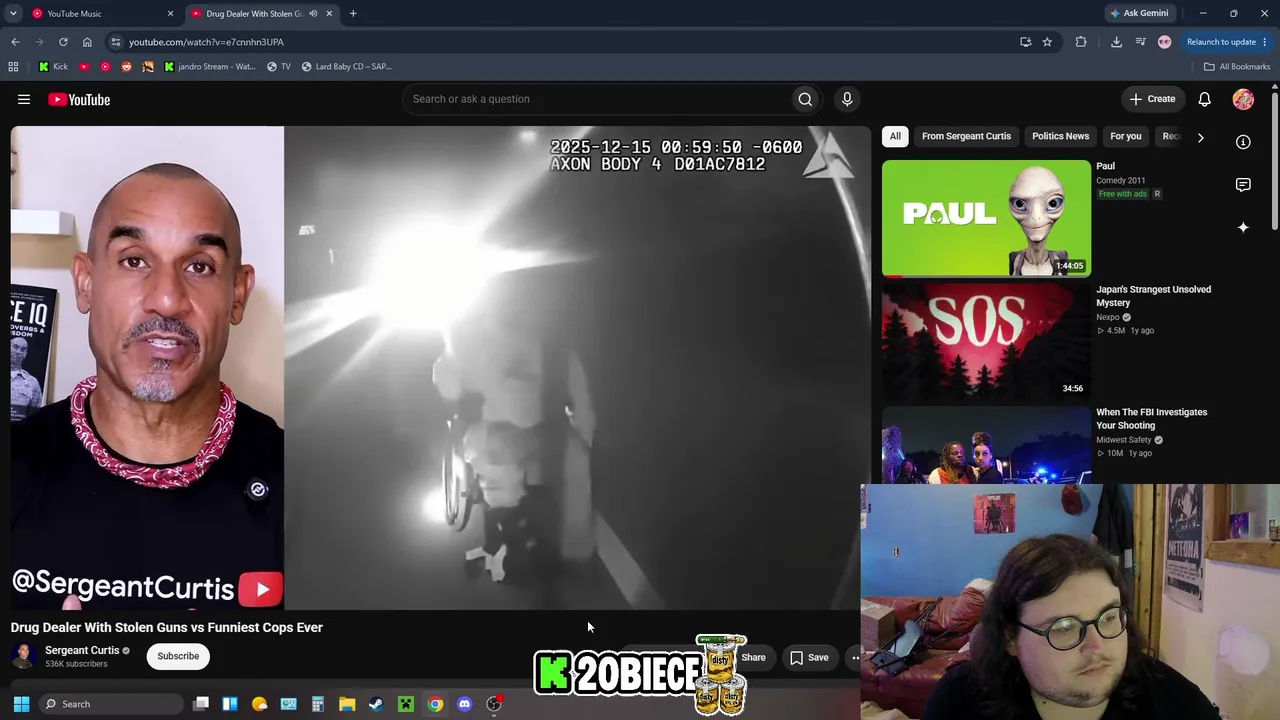1280x720 pixels.
Task: Open the Chrome three-dot menu beside Relaunch
Action: pyautogui.click(x=1265, y=42)
